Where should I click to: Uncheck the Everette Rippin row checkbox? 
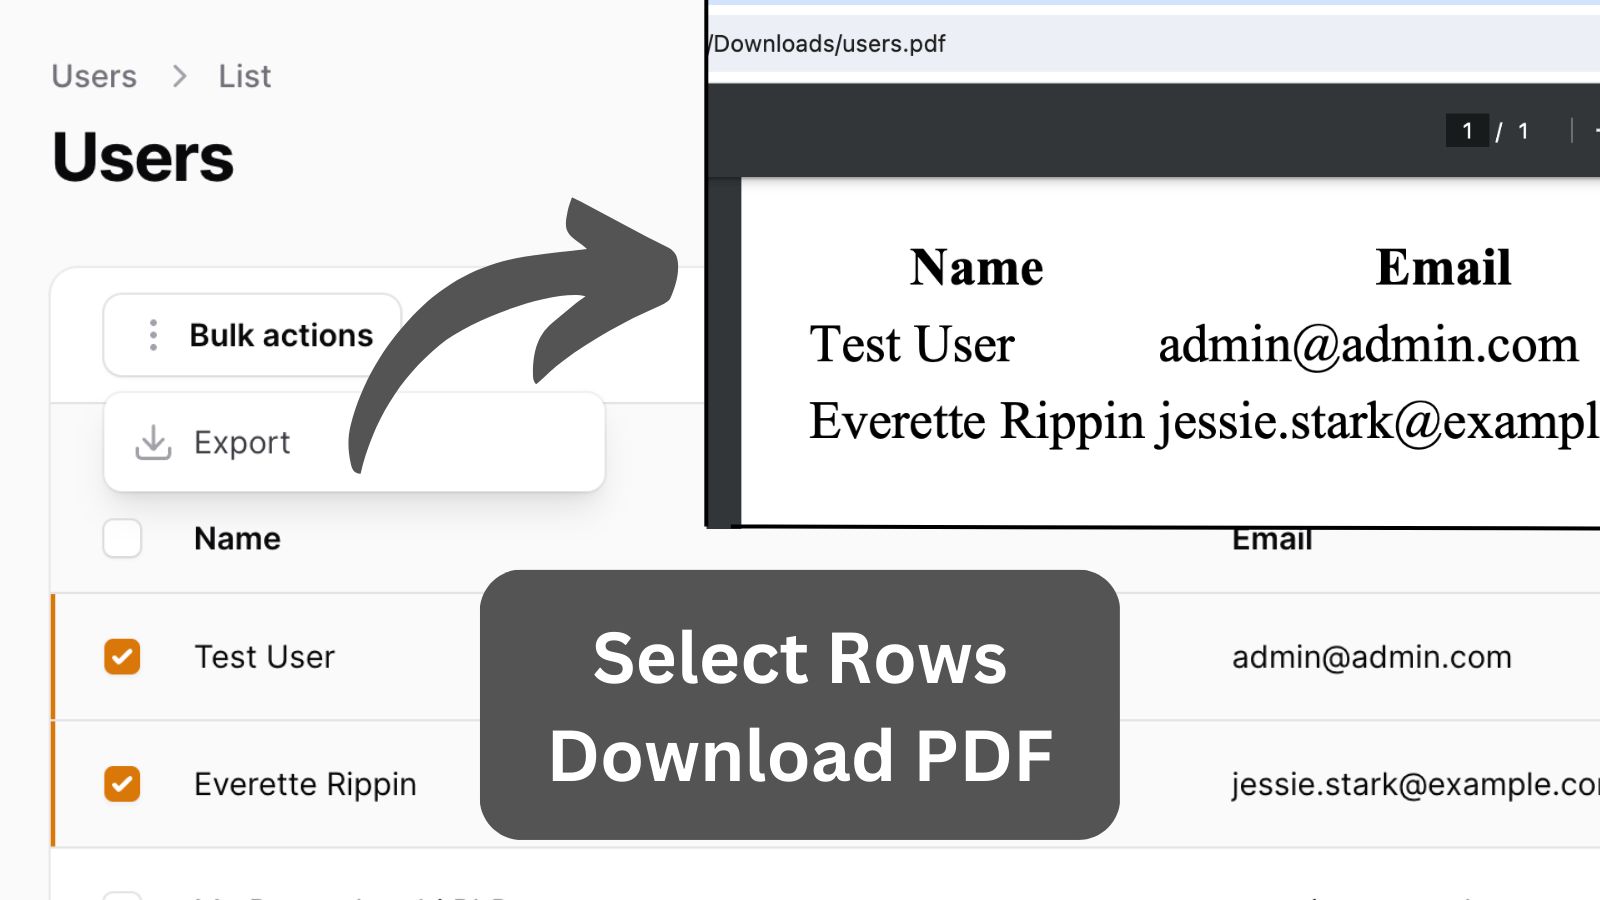point(122,784)
